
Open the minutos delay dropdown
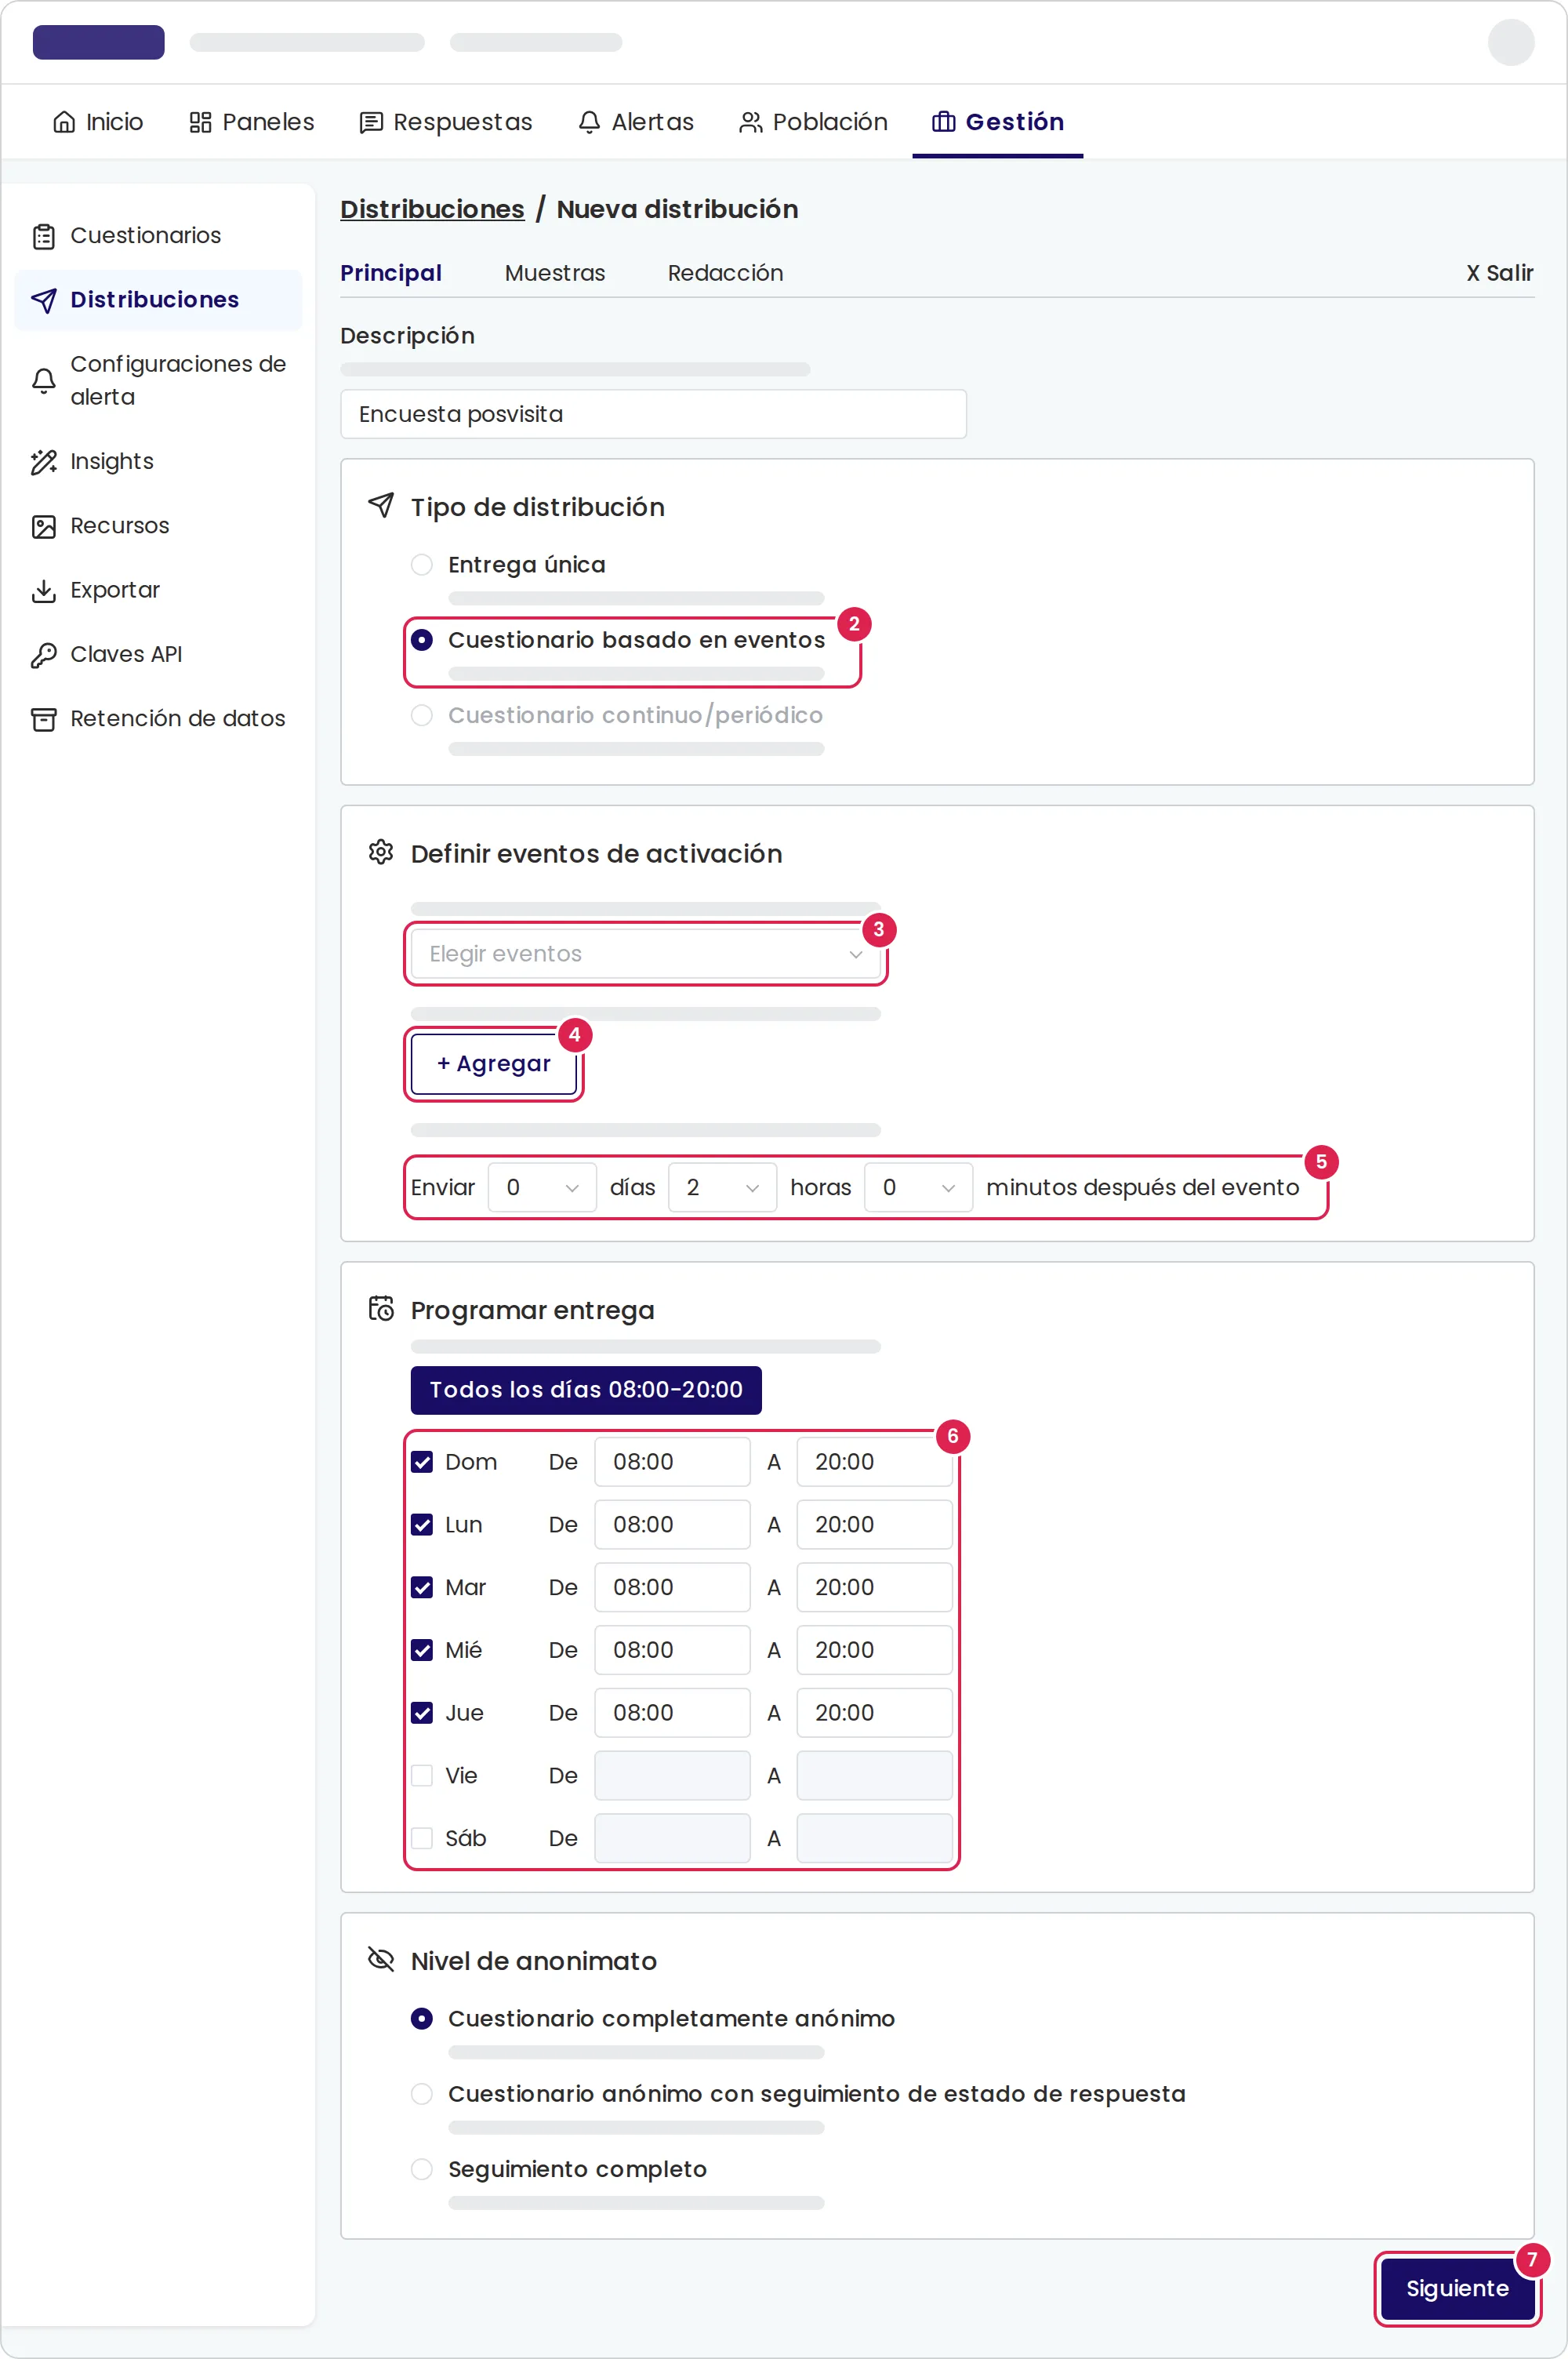click(918, 1188)
